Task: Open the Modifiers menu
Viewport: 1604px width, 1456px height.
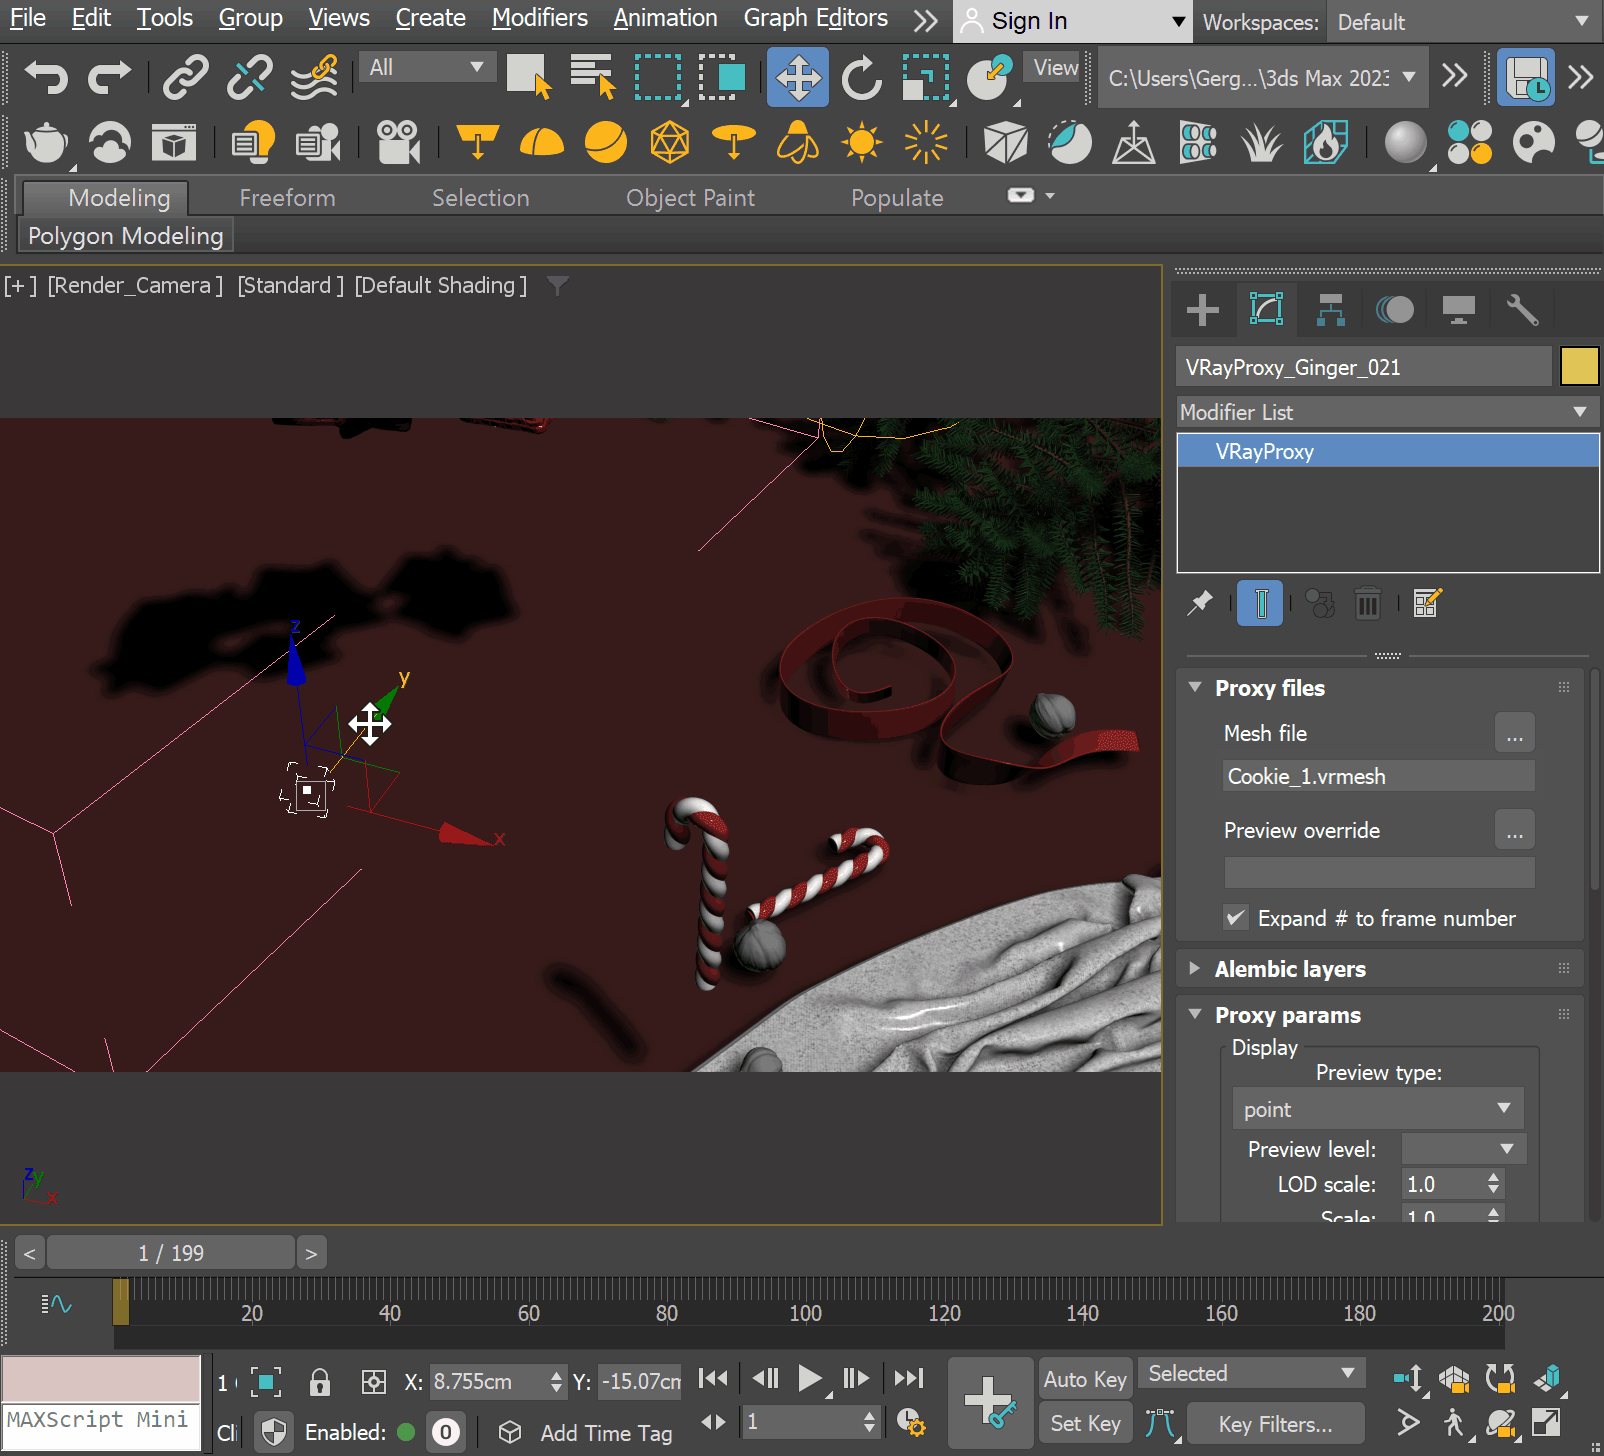Action: [x=539, y=18]
